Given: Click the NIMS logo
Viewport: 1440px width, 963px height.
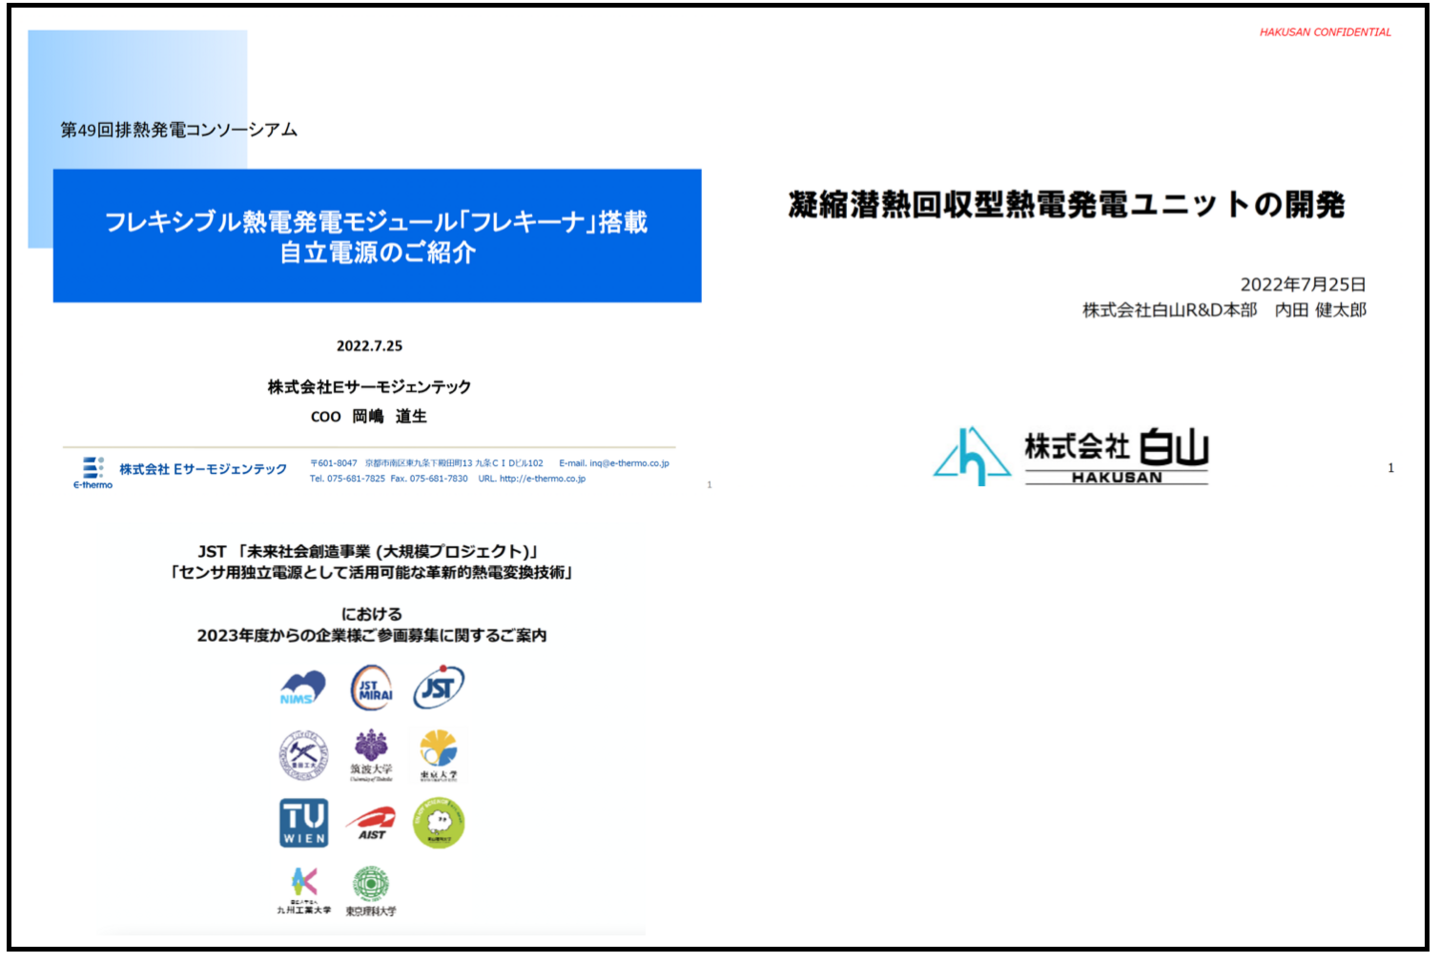Looking at the screenshot, I should pos(303,688).
